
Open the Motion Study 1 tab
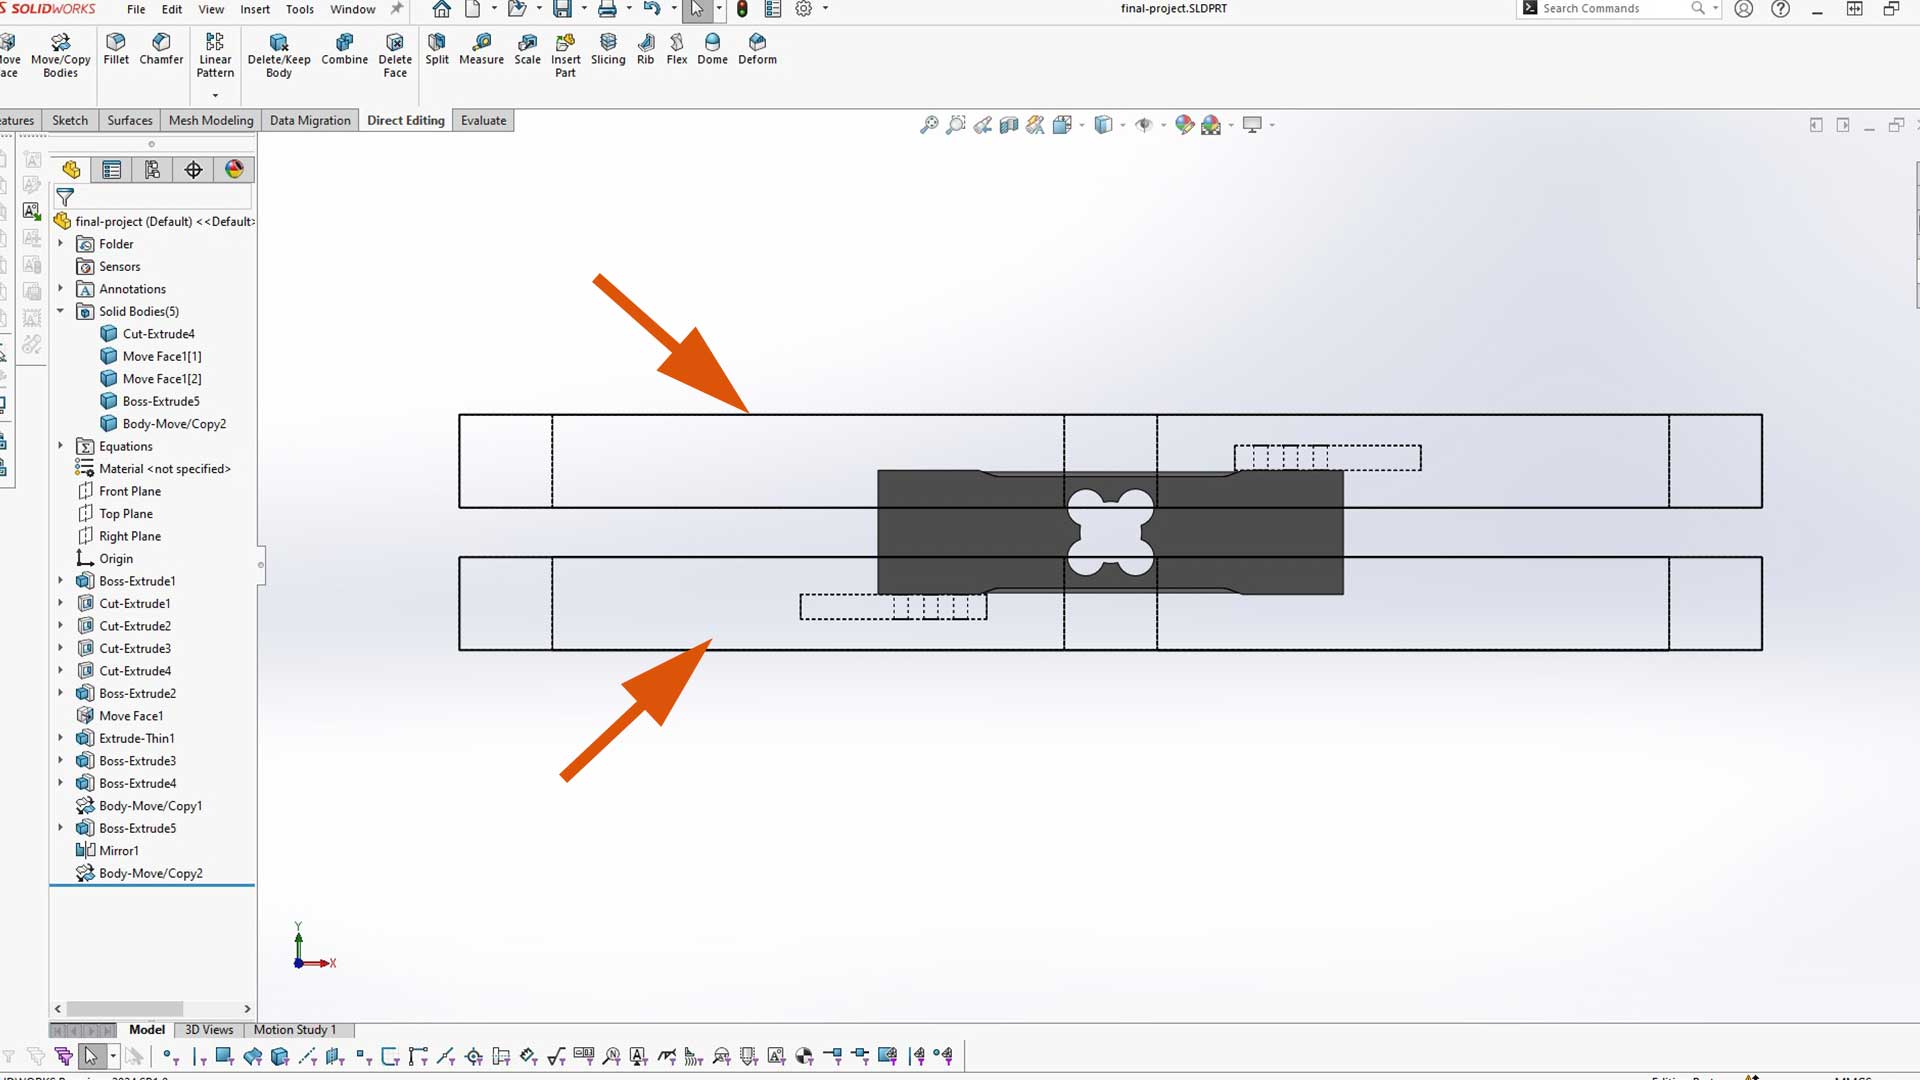tap(295, 1030)
